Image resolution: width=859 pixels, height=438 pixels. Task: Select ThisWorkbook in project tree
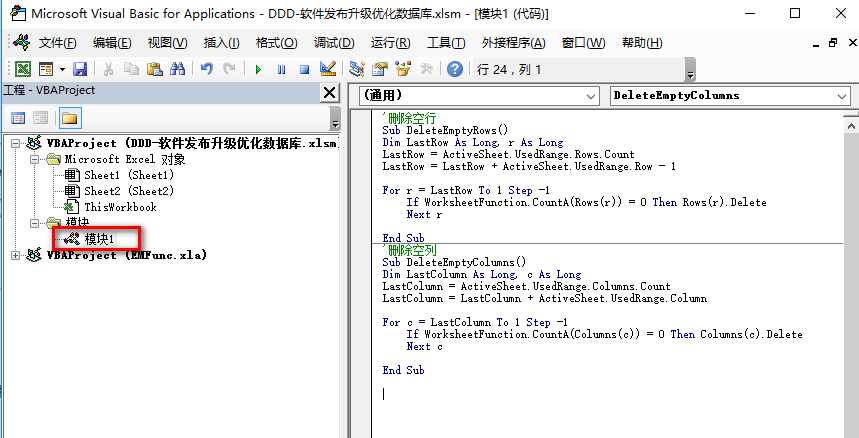point(120,207)
